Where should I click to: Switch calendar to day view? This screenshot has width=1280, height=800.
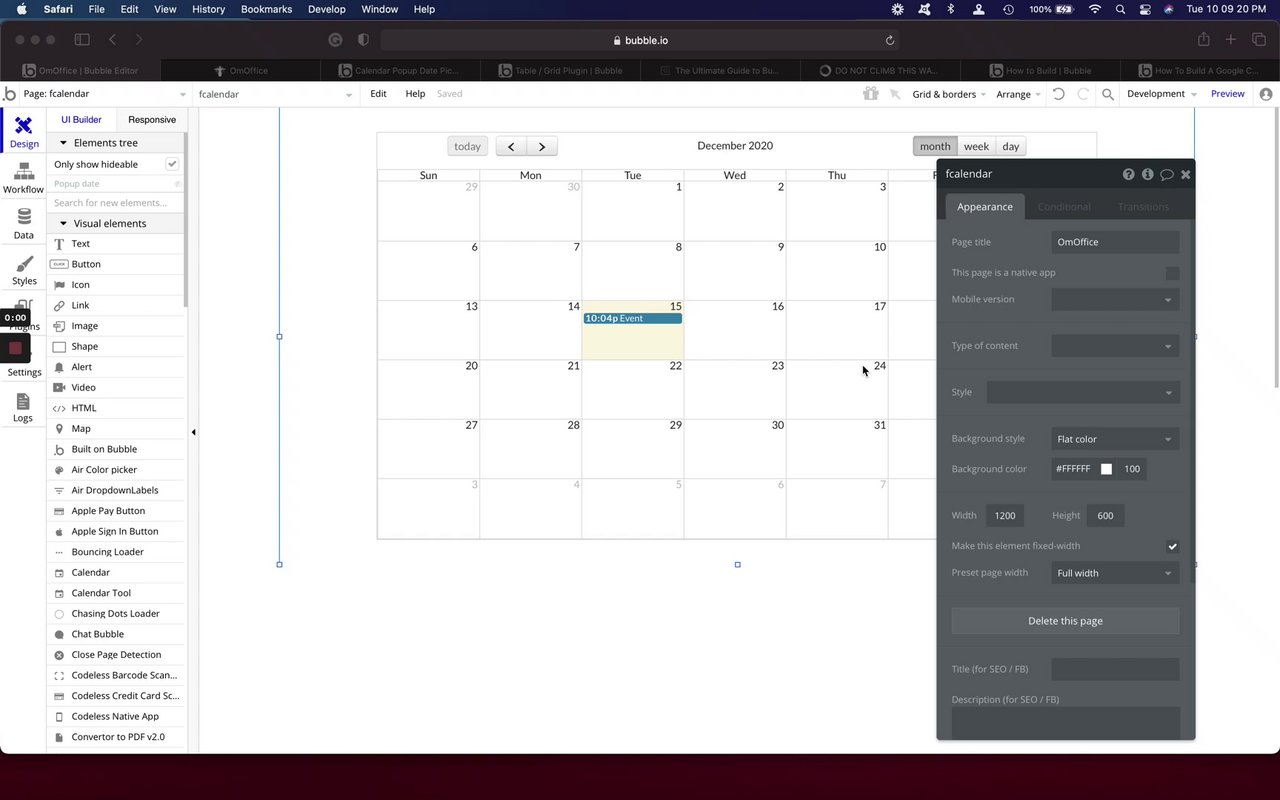1011,146
